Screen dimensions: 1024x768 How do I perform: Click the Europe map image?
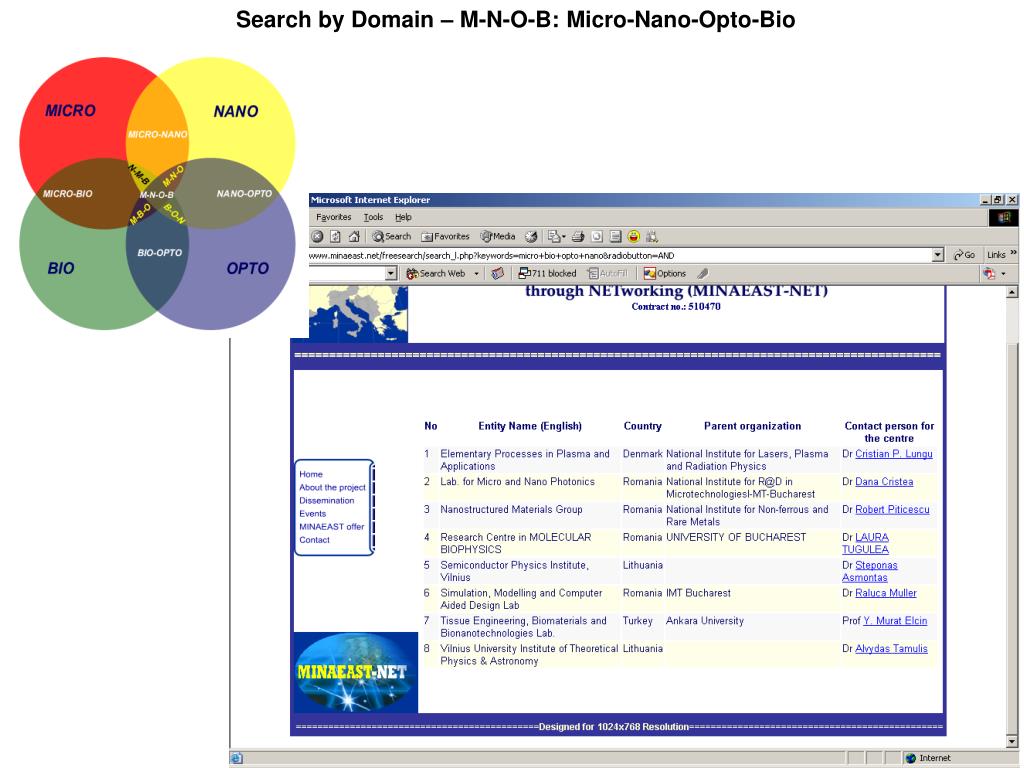coord(358,314)
